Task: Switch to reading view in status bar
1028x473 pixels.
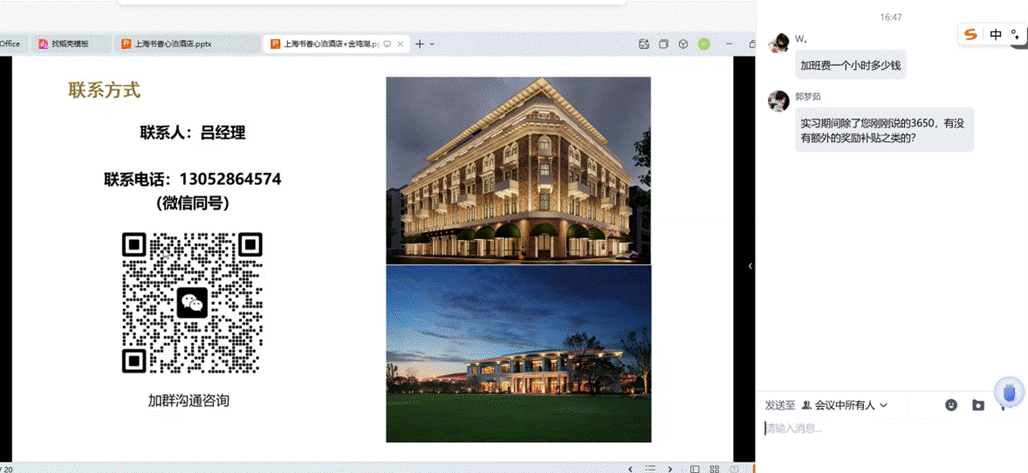Action: tap(734, 467)
